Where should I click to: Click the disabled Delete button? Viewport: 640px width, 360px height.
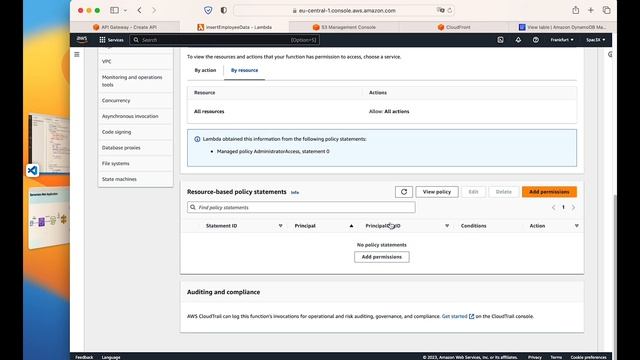(504, 192)
